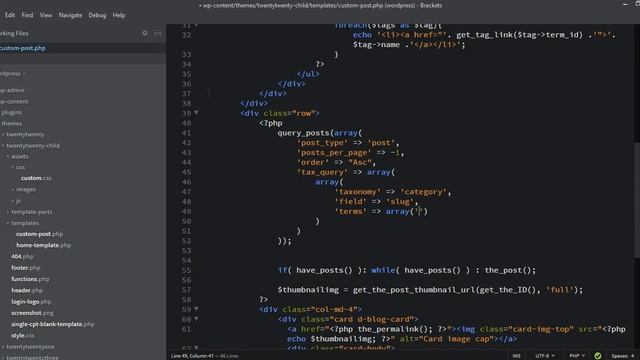This screenshot has height=360, width=640.
Task: Click $thumbnailimg variable on line 57
Action: [x=308, y=290]
